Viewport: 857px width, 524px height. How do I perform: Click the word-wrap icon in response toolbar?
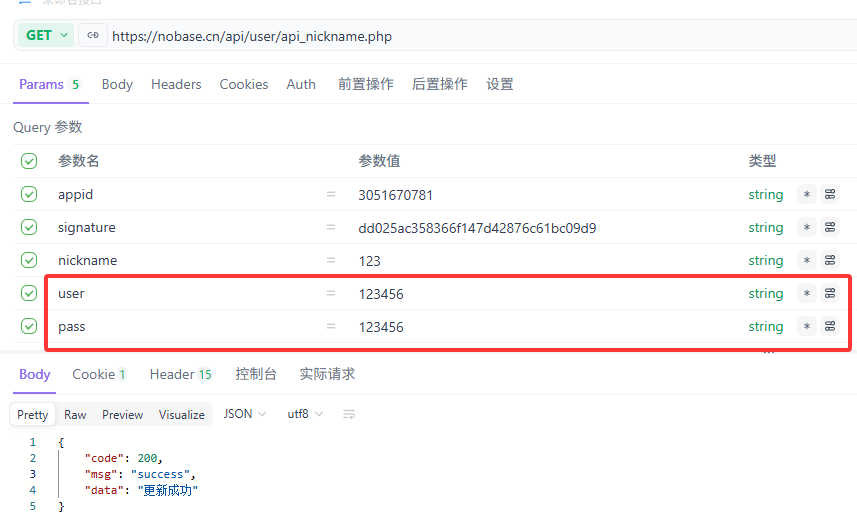pyautogui.click(x=349, y=414)
